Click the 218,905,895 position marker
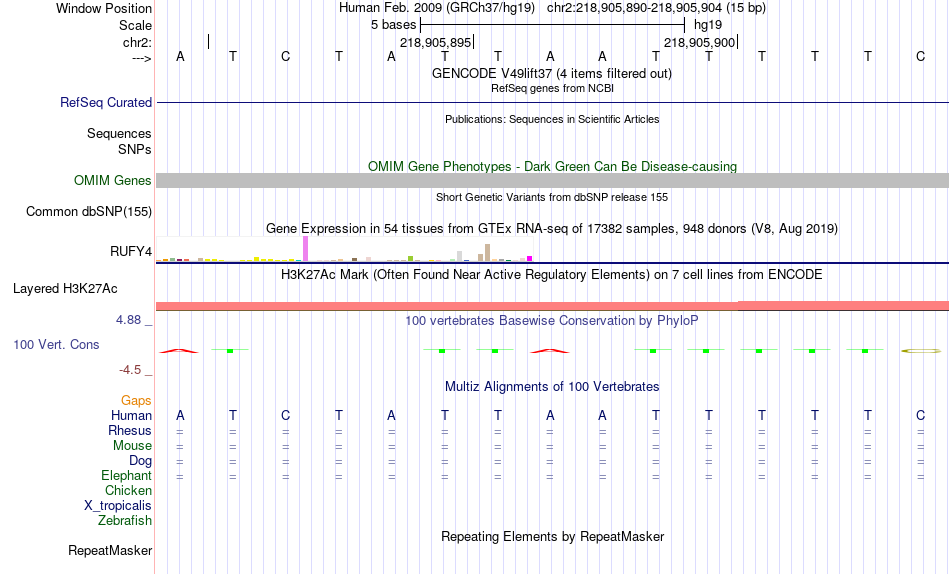The image size is (950, 574). pos(436,42)
